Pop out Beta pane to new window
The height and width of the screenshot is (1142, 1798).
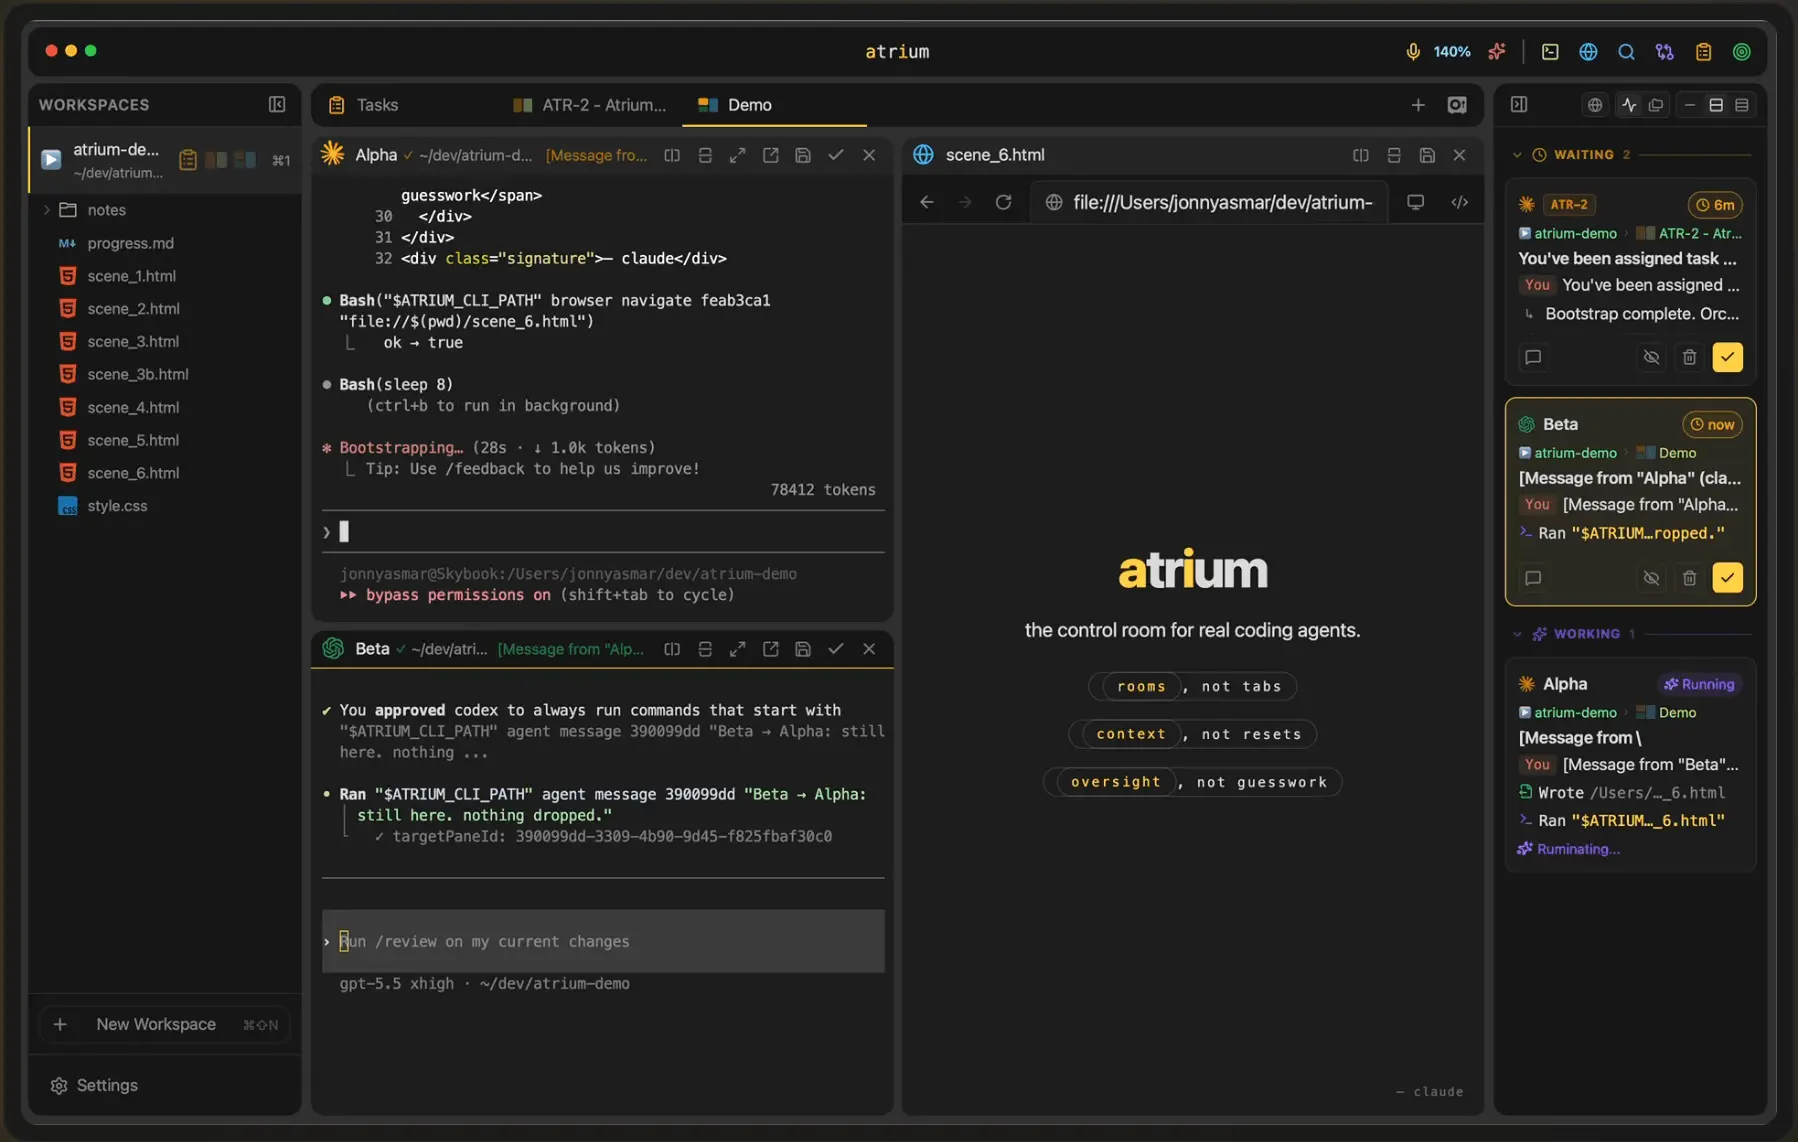770,649
